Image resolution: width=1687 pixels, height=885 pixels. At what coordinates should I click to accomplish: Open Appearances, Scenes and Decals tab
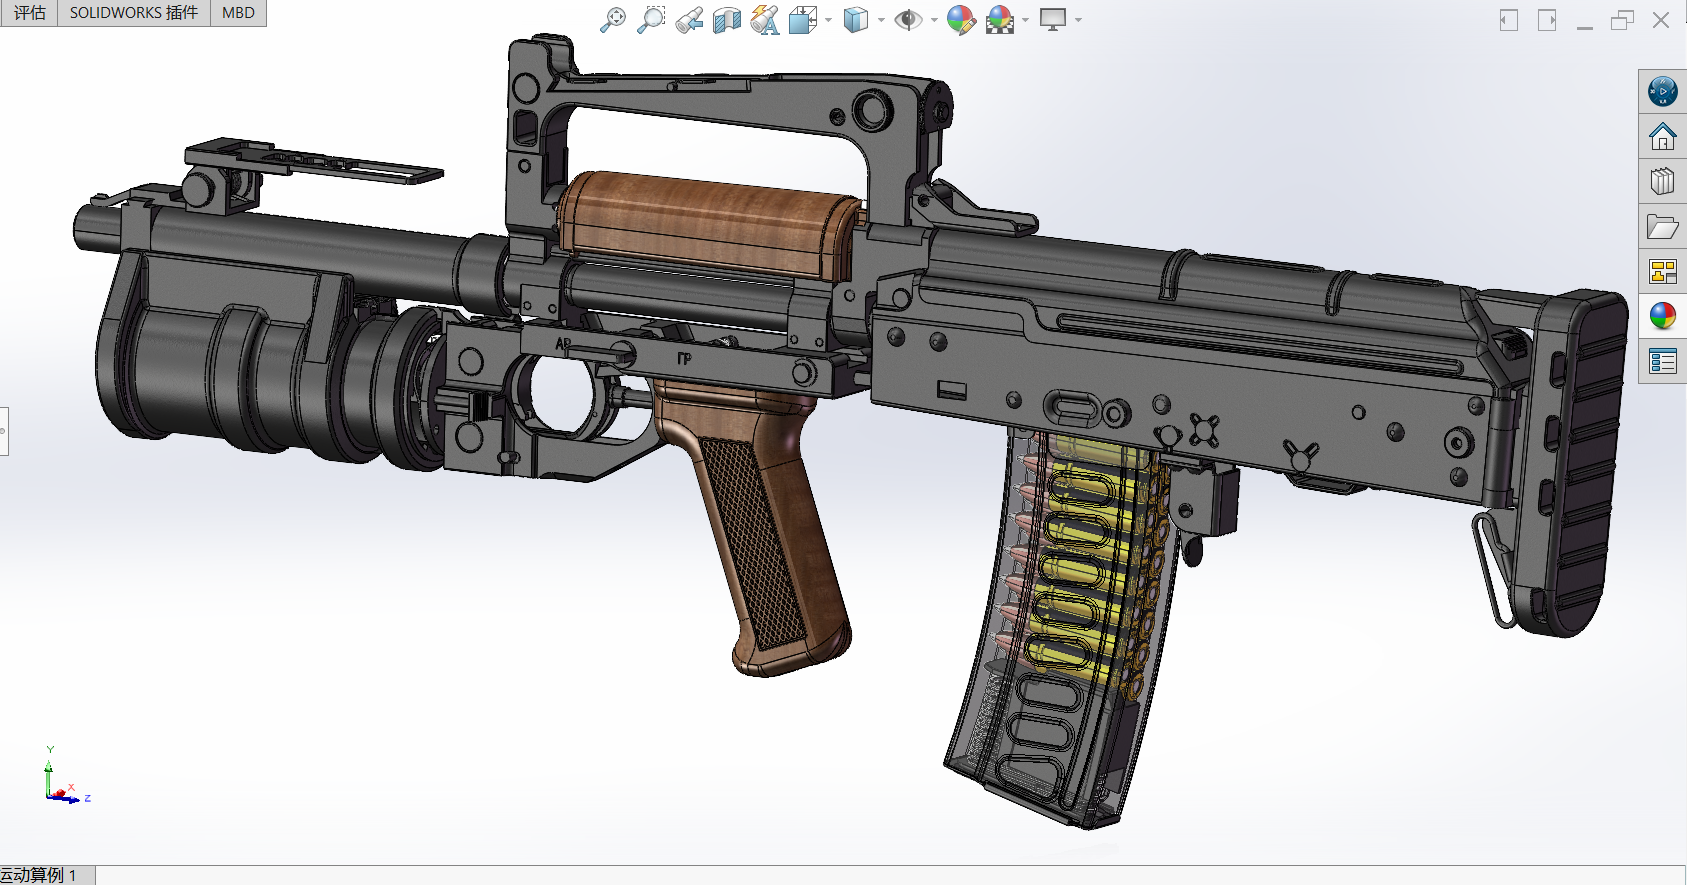tap(1663, 317)
